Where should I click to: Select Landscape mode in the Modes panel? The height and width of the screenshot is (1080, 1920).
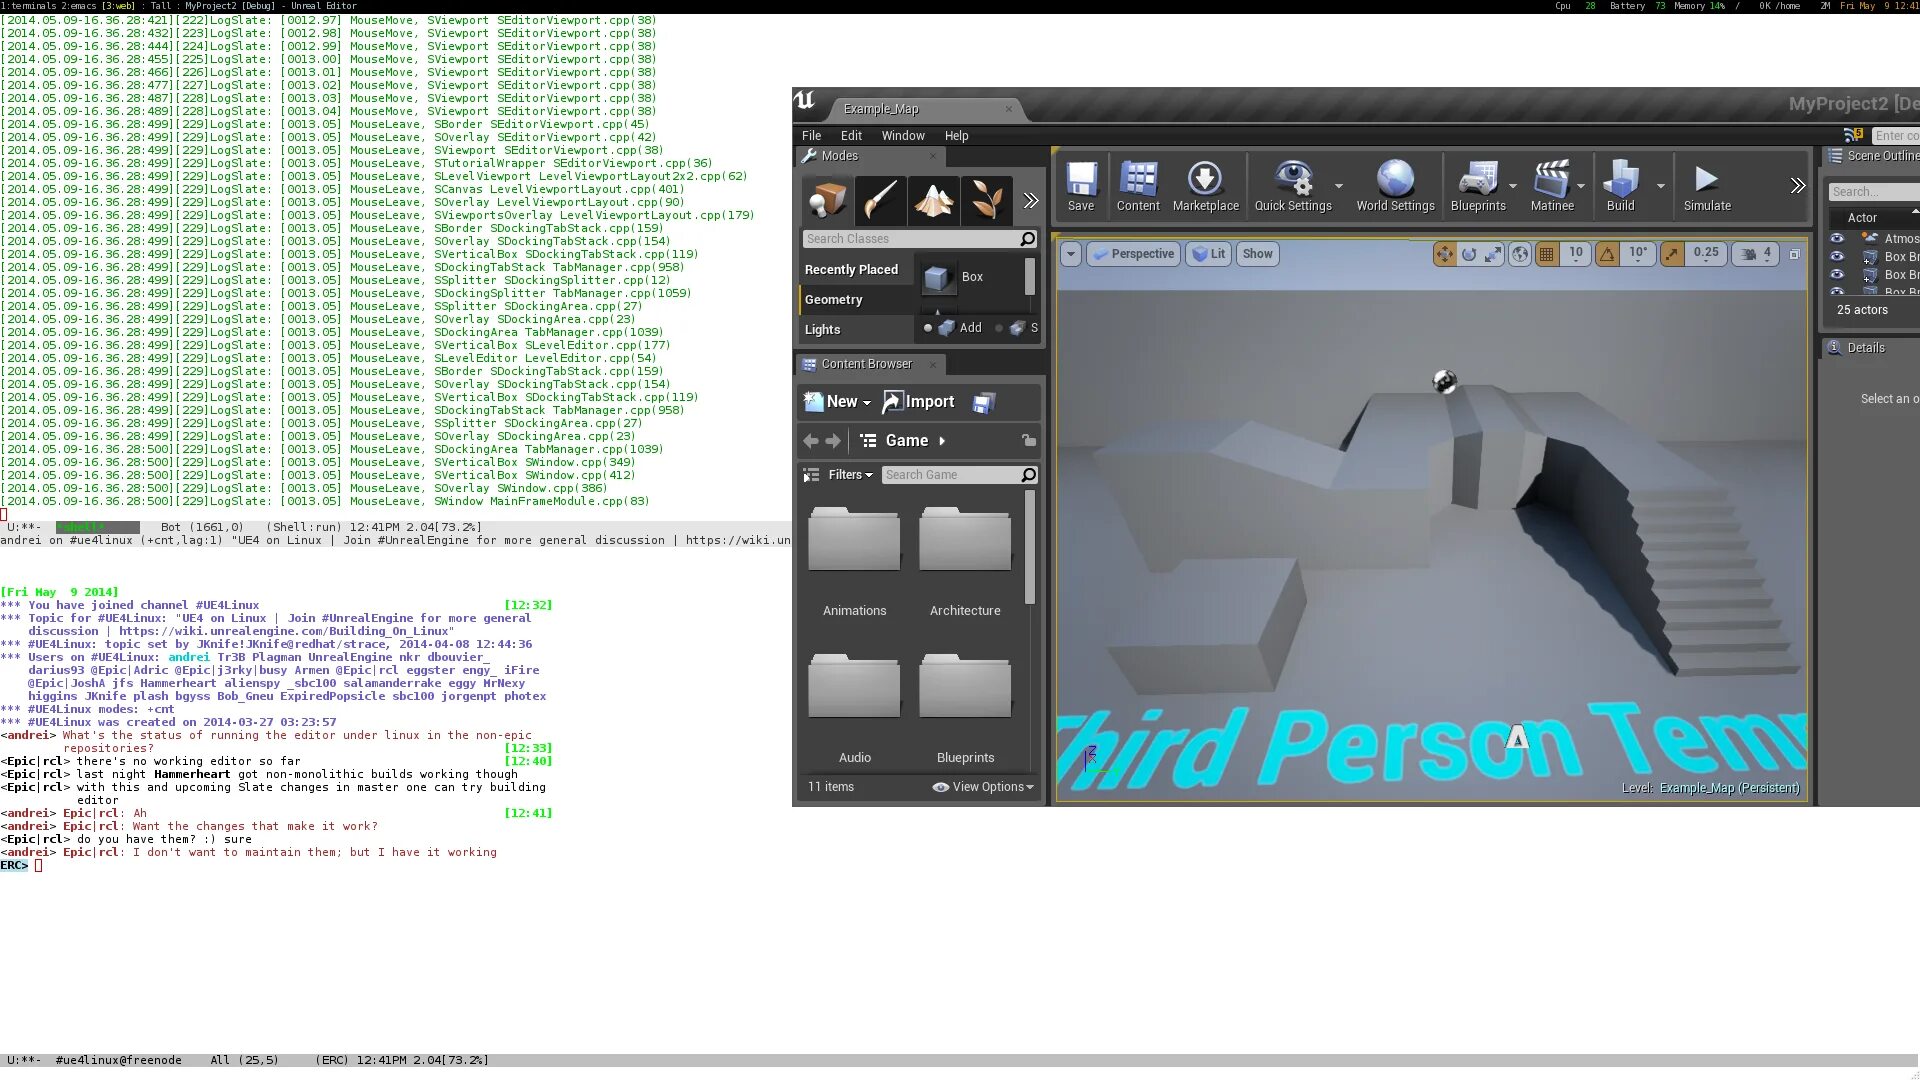pos(933,200)
